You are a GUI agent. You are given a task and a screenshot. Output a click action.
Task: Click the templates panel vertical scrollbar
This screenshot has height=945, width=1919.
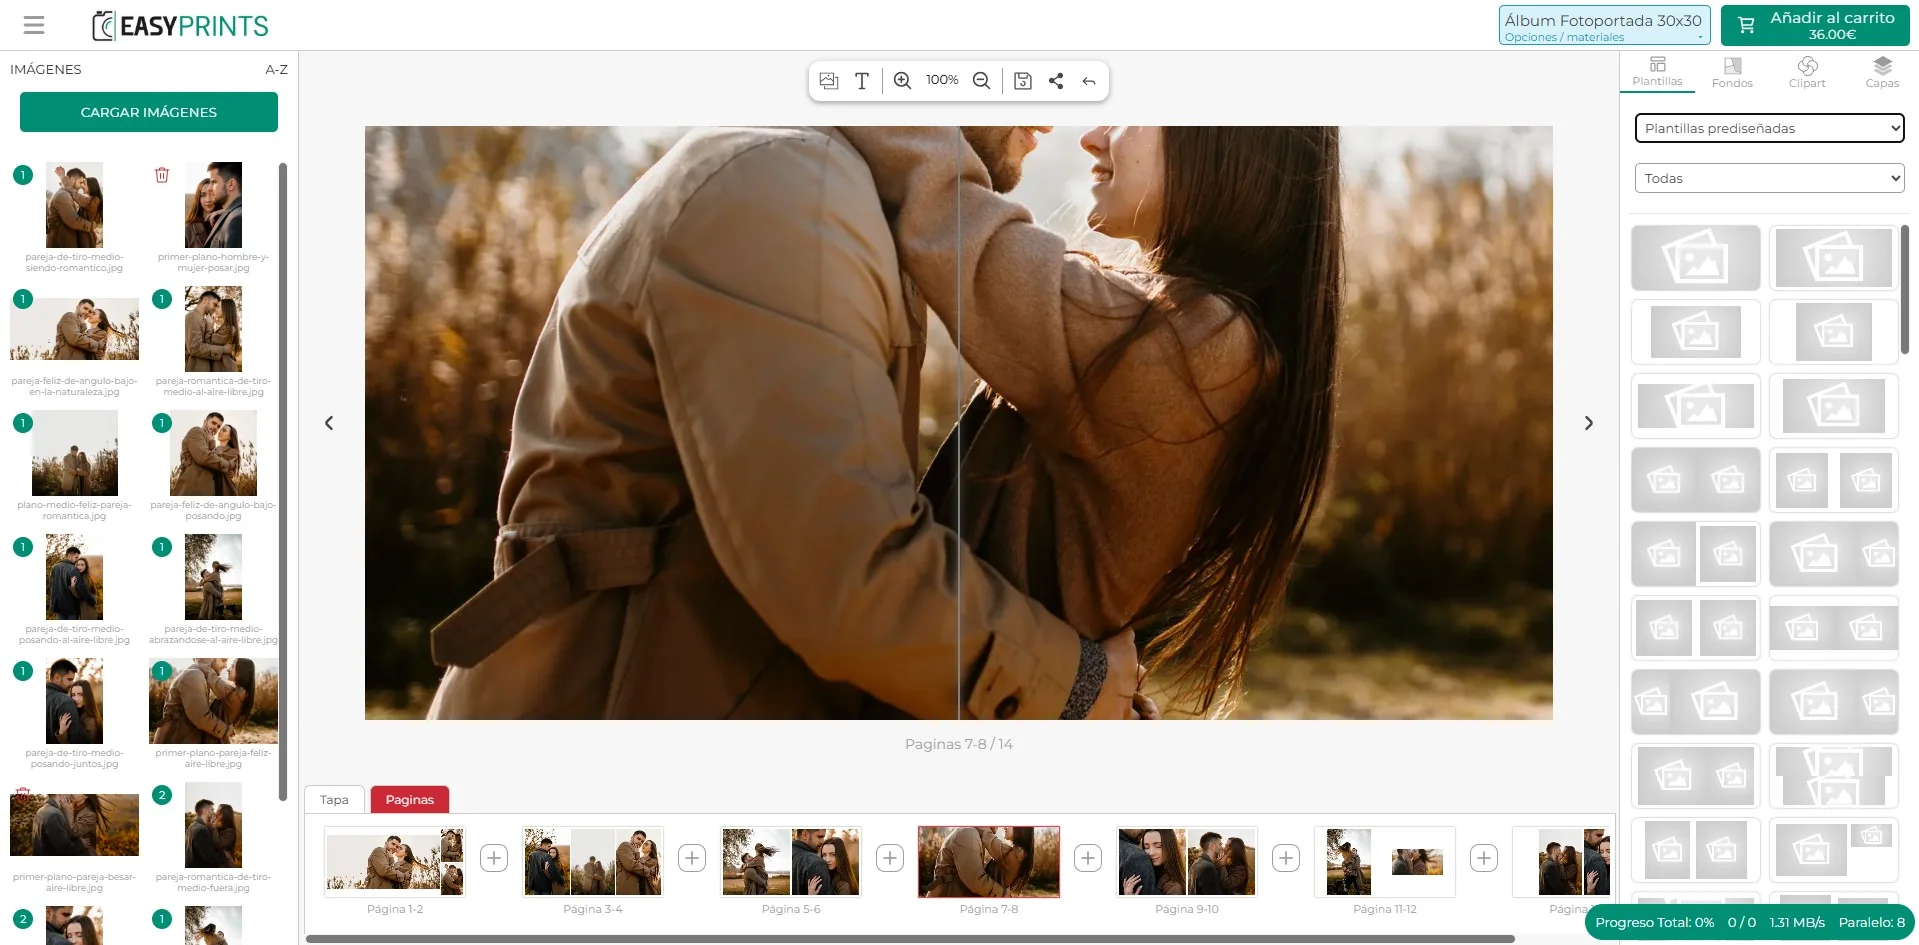click(1905, 290)
